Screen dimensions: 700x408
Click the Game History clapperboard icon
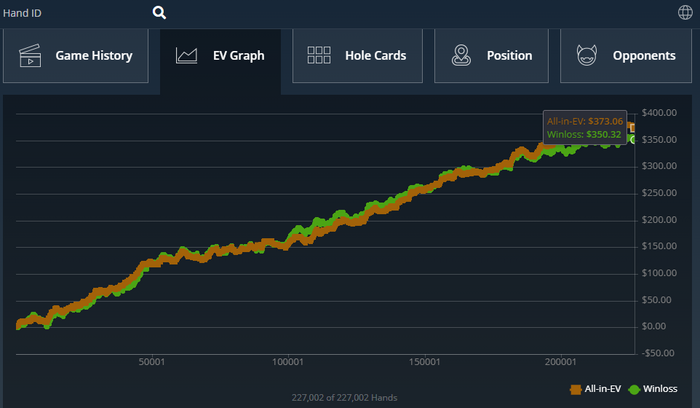pos(30,56)
